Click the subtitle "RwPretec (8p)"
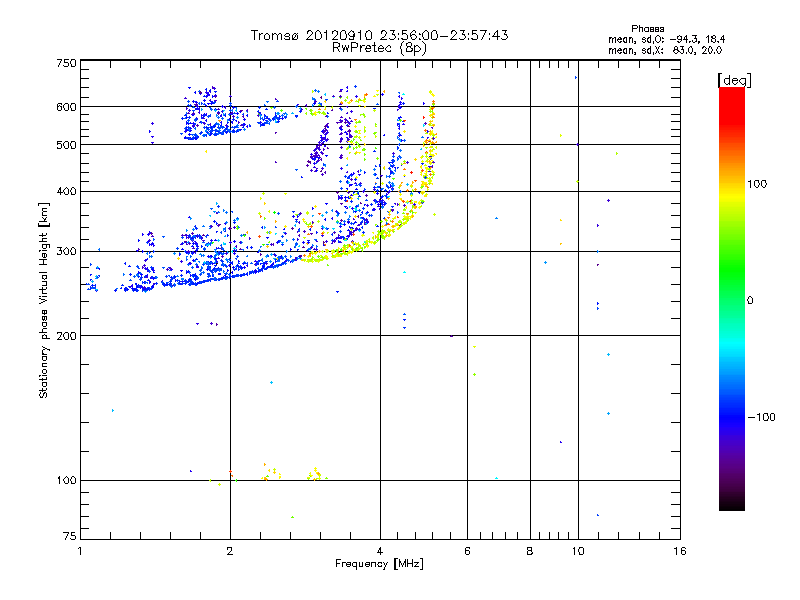The height and width of the screenshot is (600, 800). point(379,48)
